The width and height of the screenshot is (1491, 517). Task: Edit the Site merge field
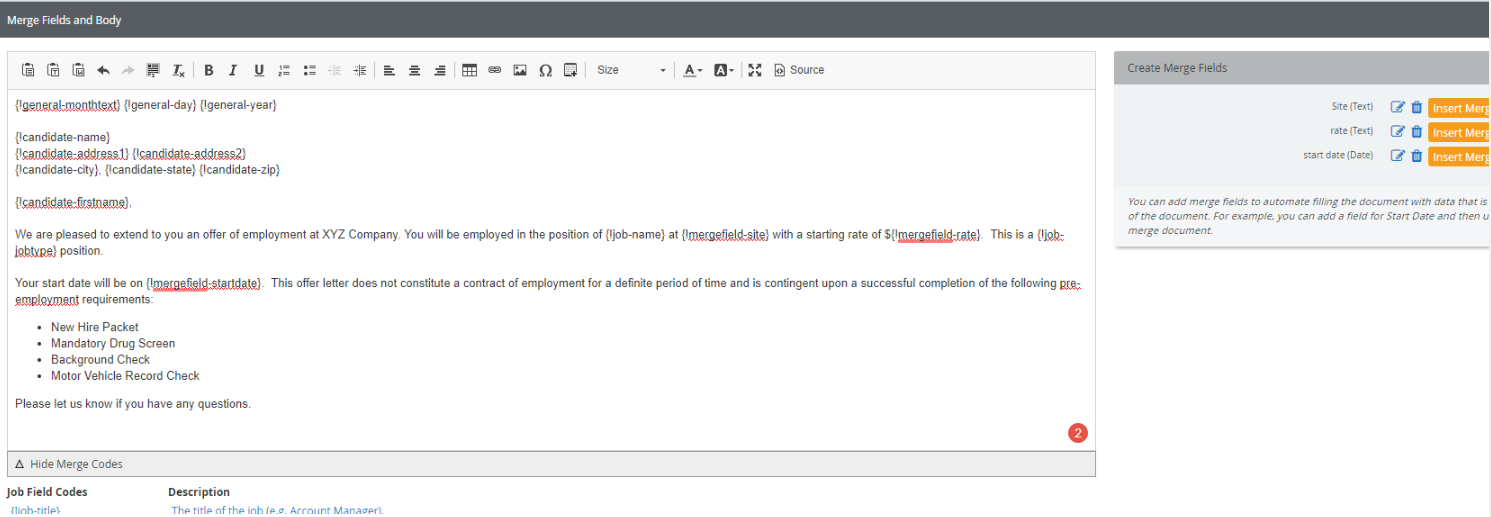(1398, 108)
